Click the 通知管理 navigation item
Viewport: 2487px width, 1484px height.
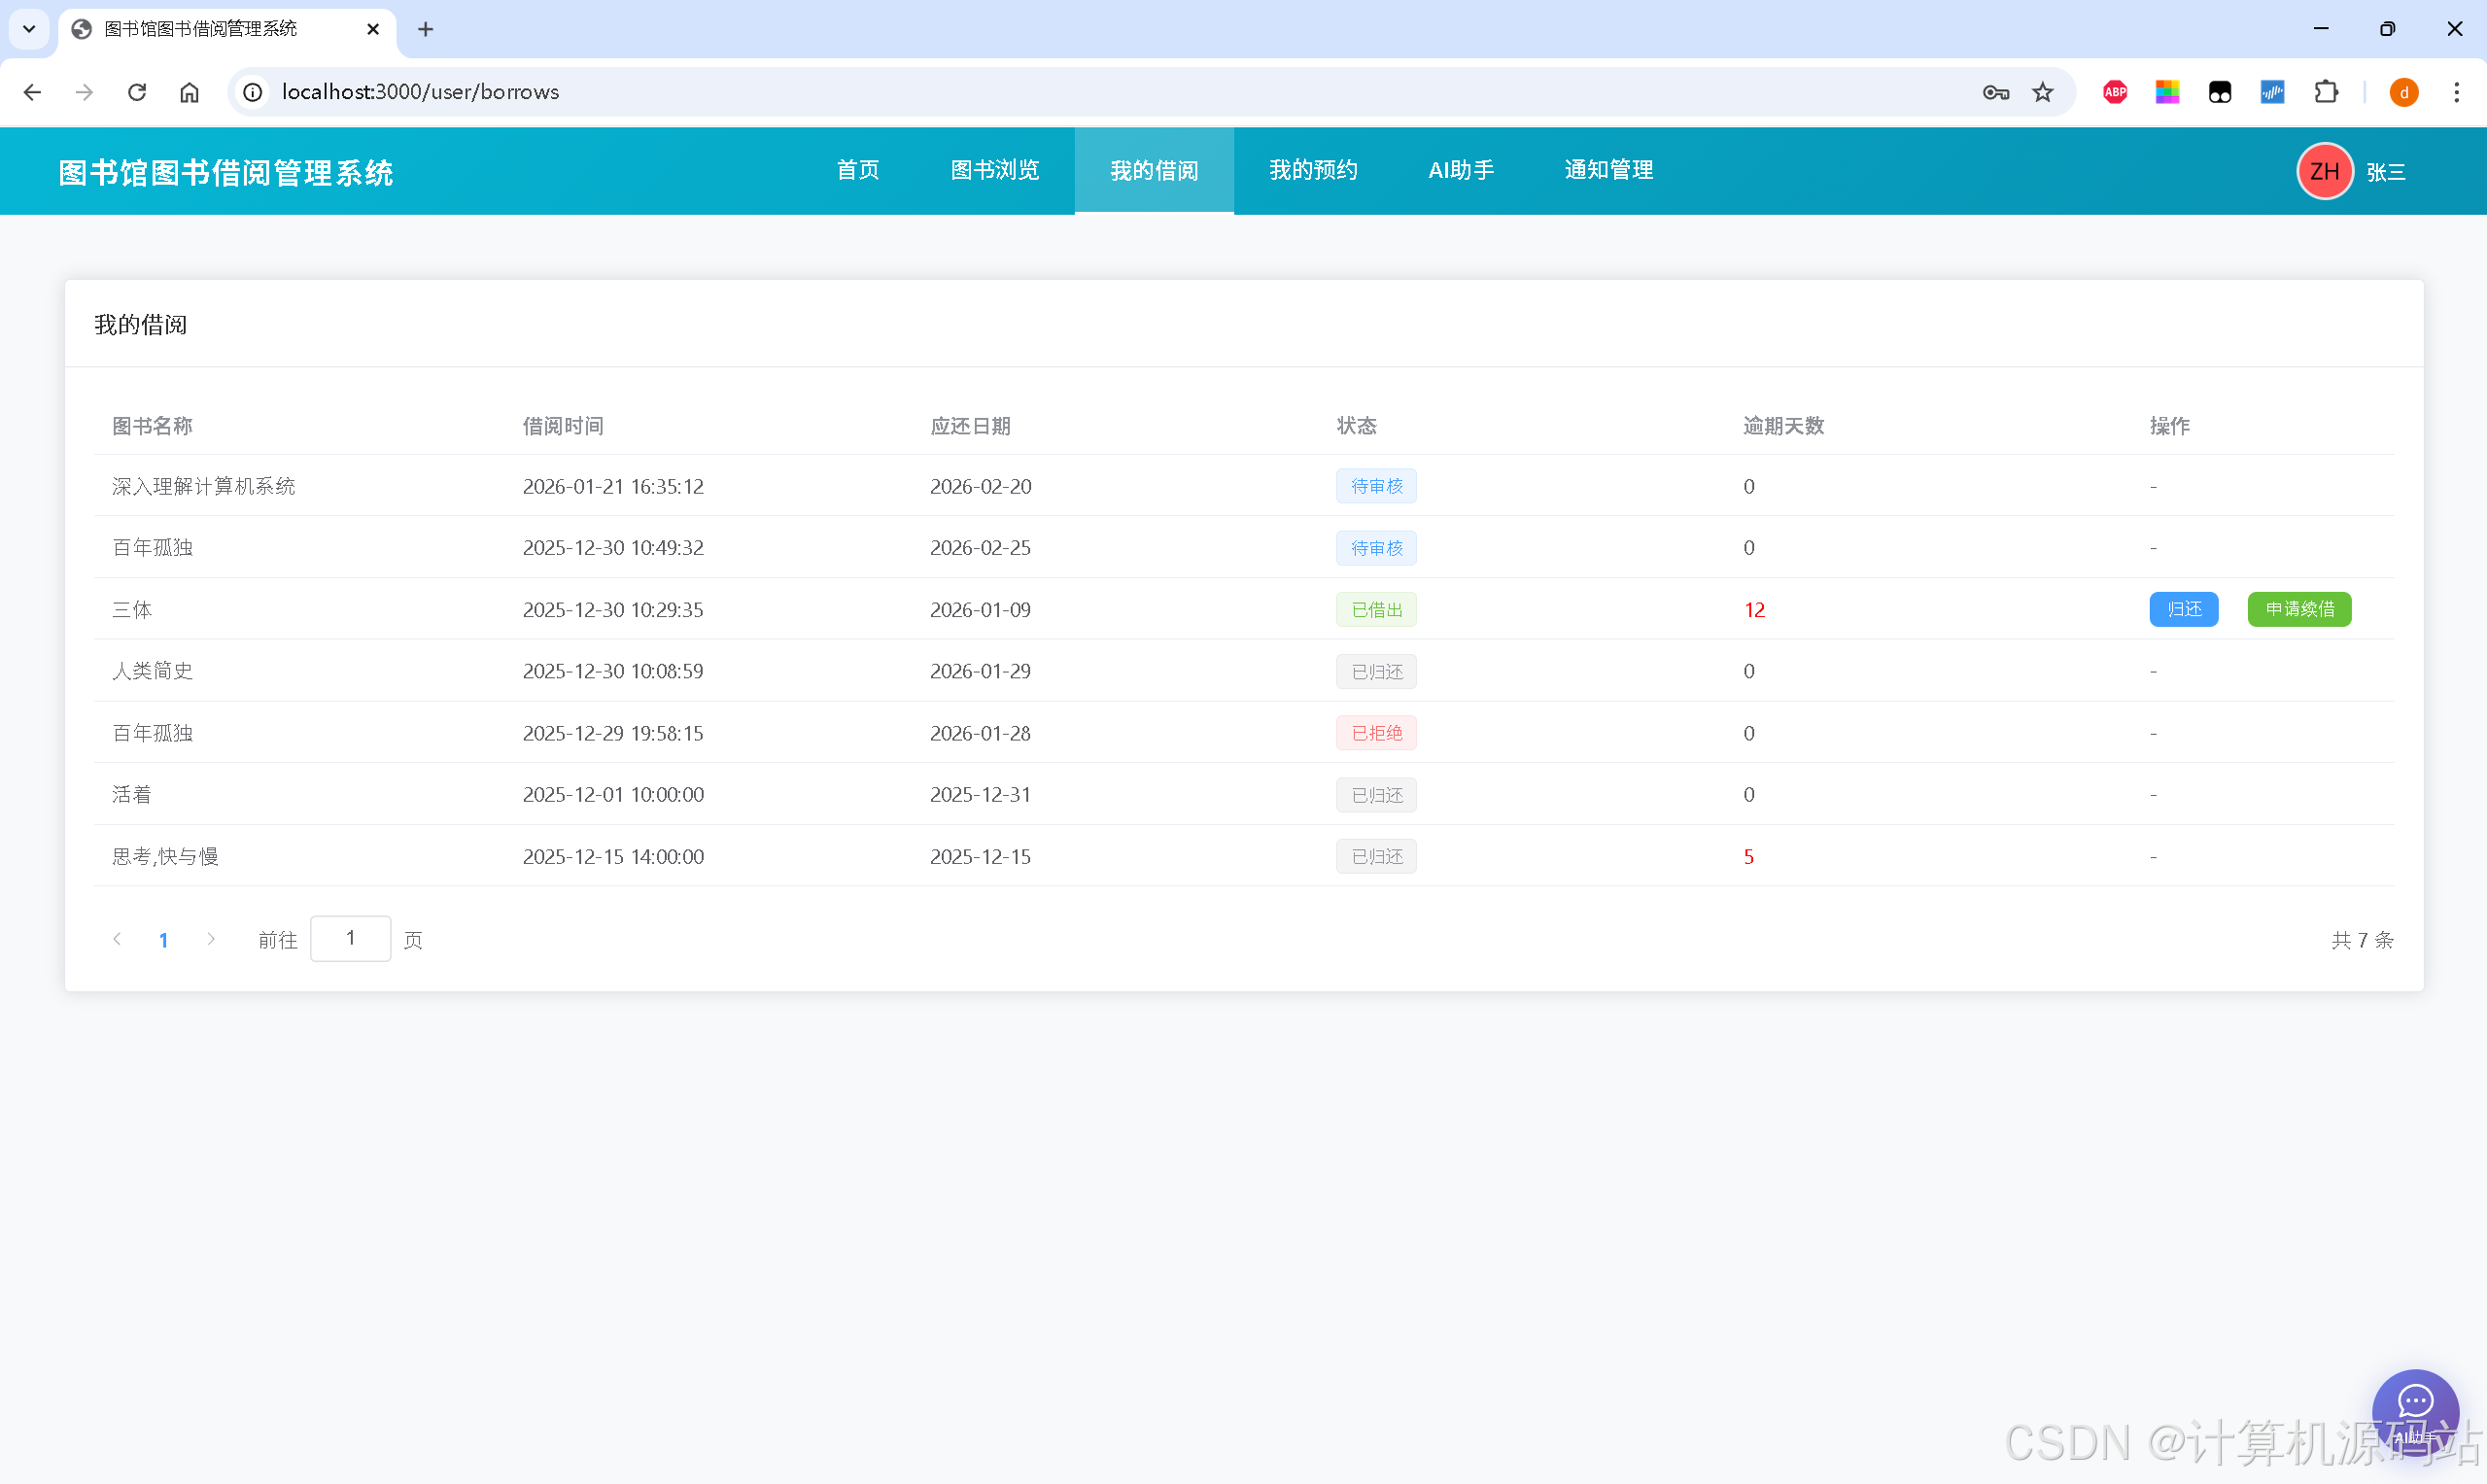pyautogui.click(x=1607, y=170)
